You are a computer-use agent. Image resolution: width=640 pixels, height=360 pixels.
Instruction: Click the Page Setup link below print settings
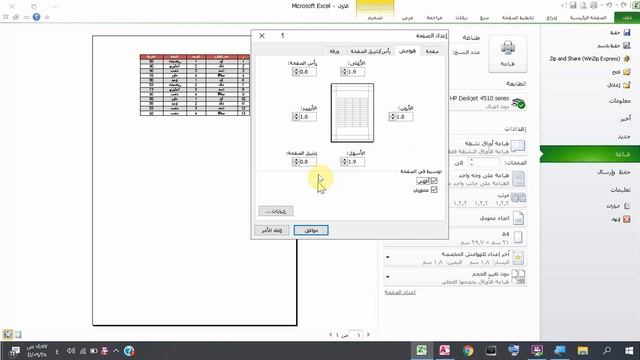point(400,292)
